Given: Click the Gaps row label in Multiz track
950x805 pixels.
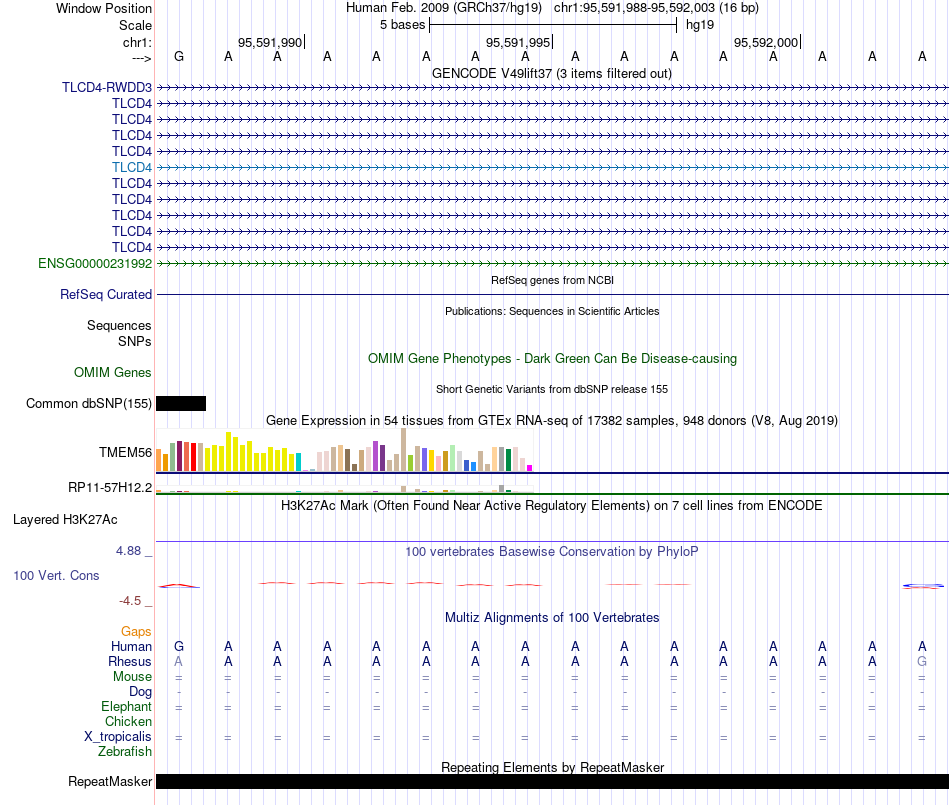Looking at the screenshot, I should pyautogui.click(x=136, y=632).
